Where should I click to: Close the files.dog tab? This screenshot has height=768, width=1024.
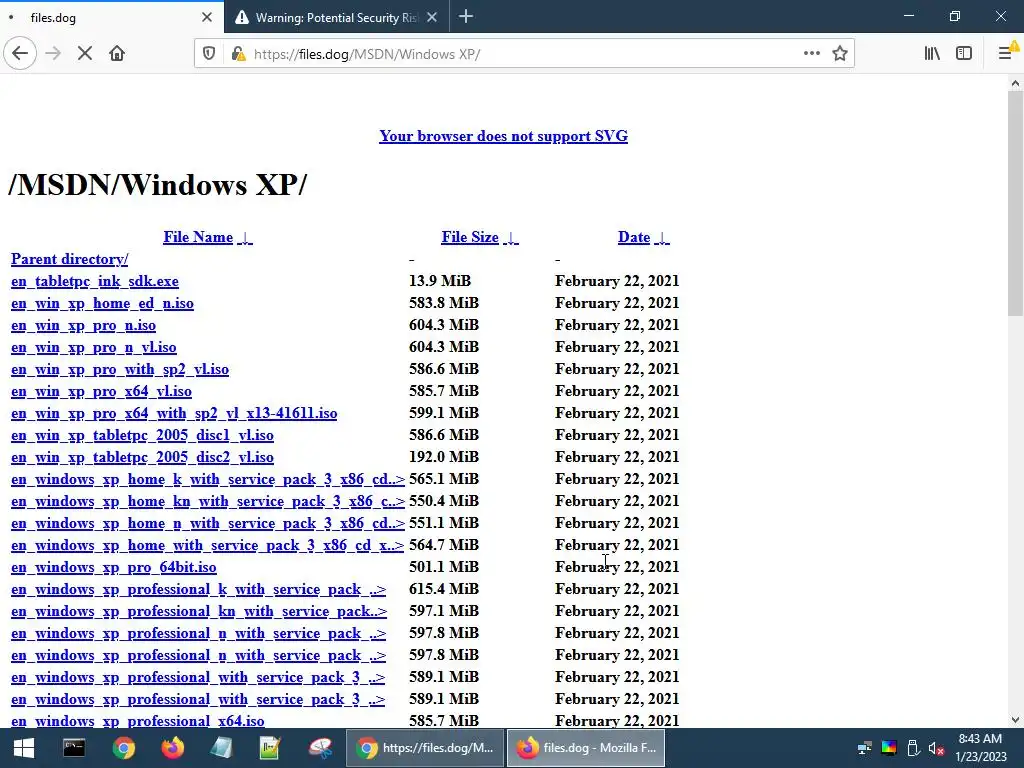207,18
